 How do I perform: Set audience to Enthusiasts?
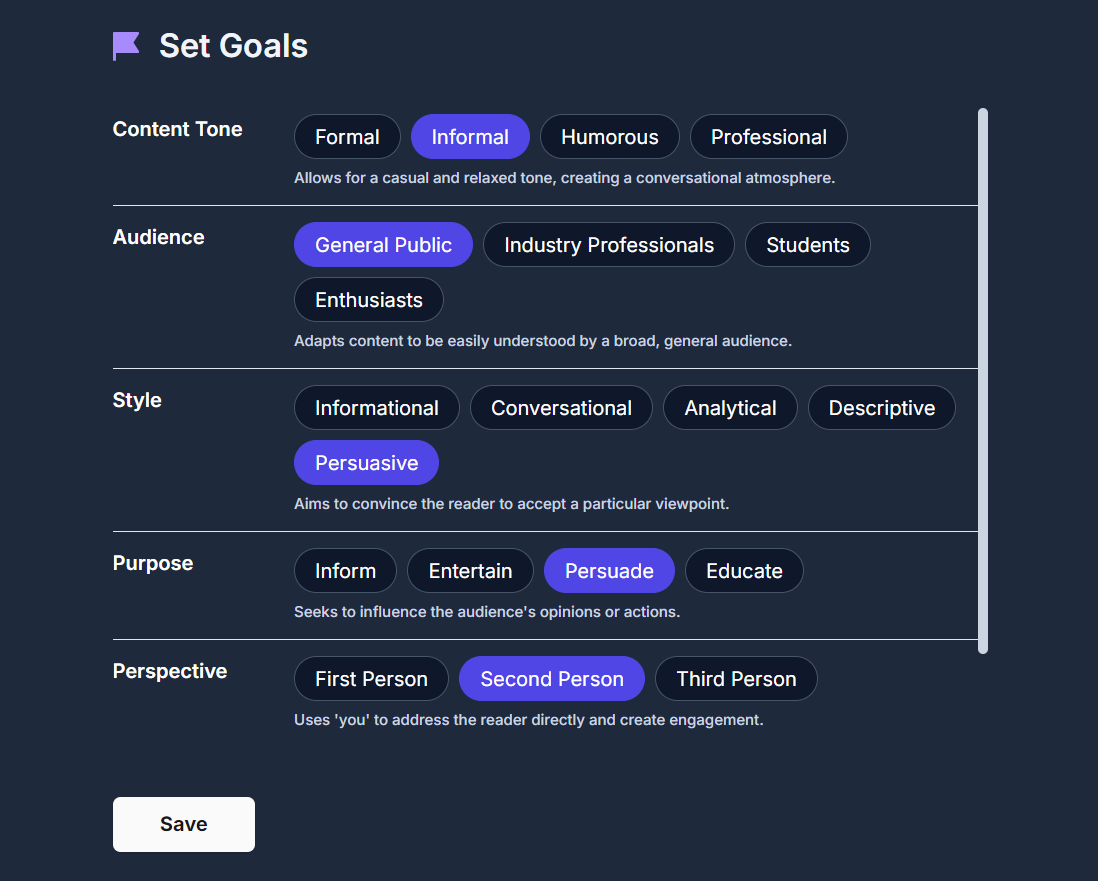coord(368,300)
